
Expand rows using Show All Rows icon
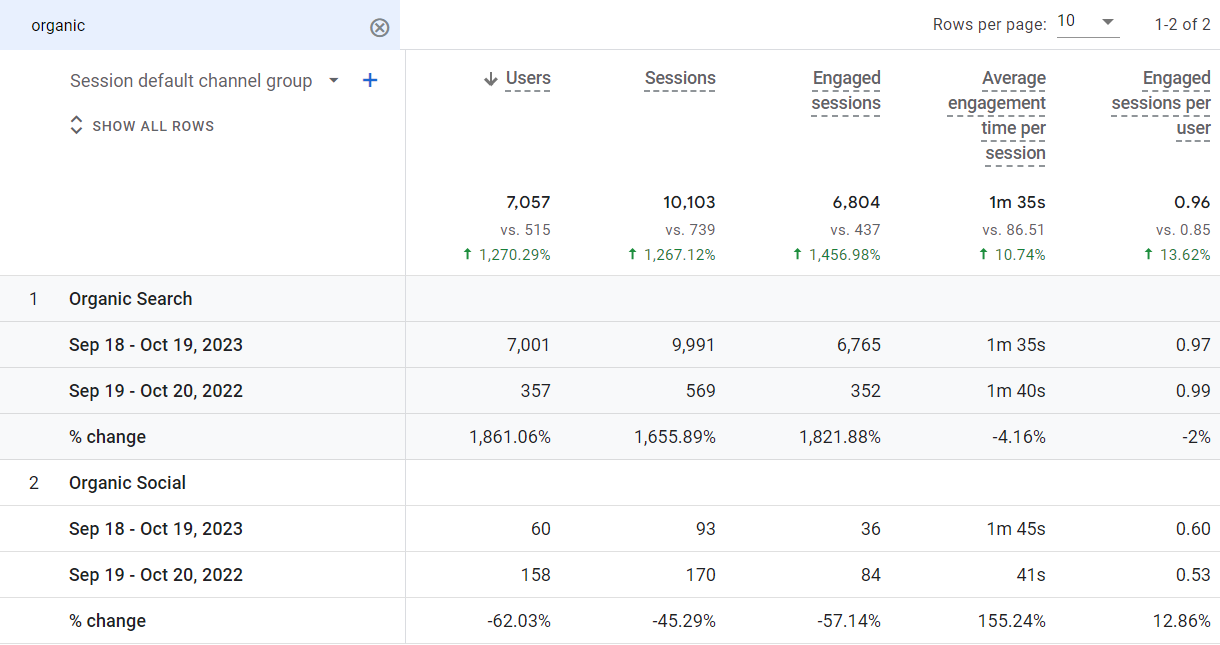pos(76,126)
